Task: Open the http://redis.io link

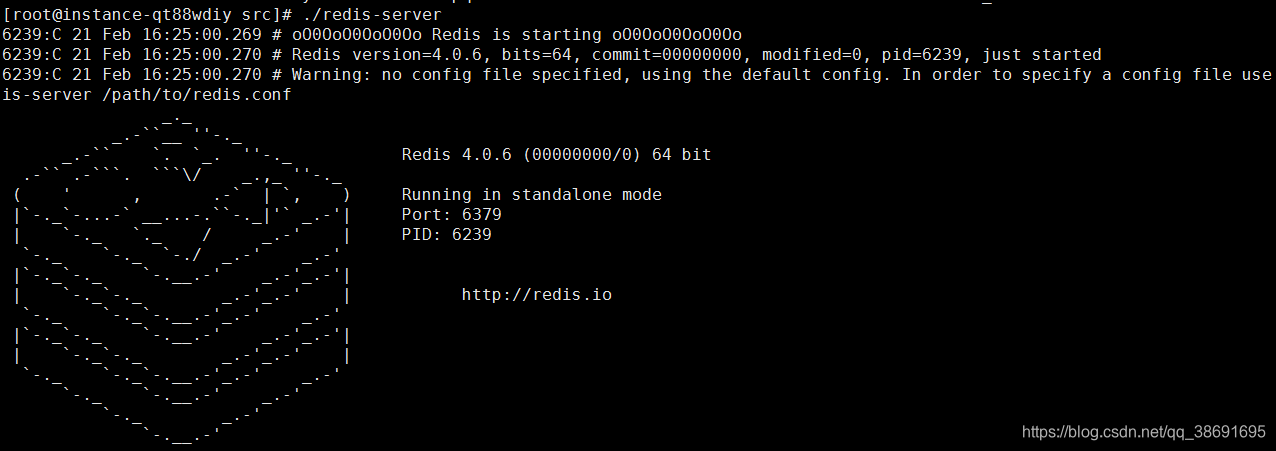Action: tap(537, 294)
